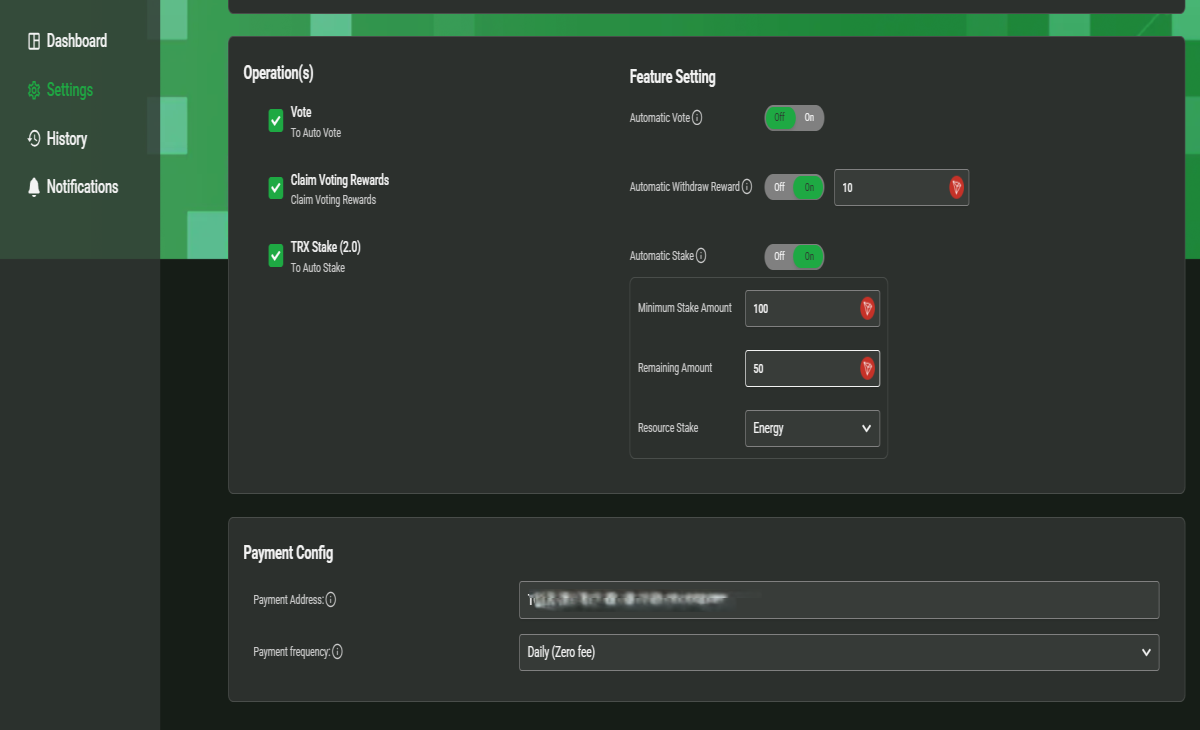
Task: Click the Notifications bell icon
Action: 34,187
